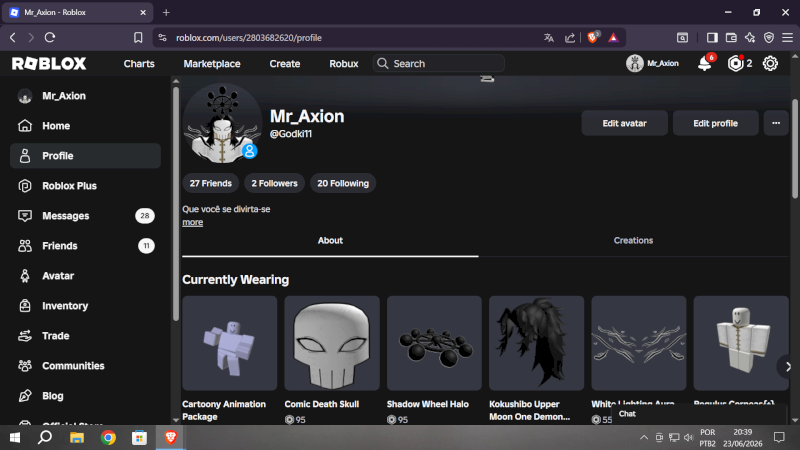800x450 pixels.
Task: Open Trade from the sidebar
Action: click(85, 336)
